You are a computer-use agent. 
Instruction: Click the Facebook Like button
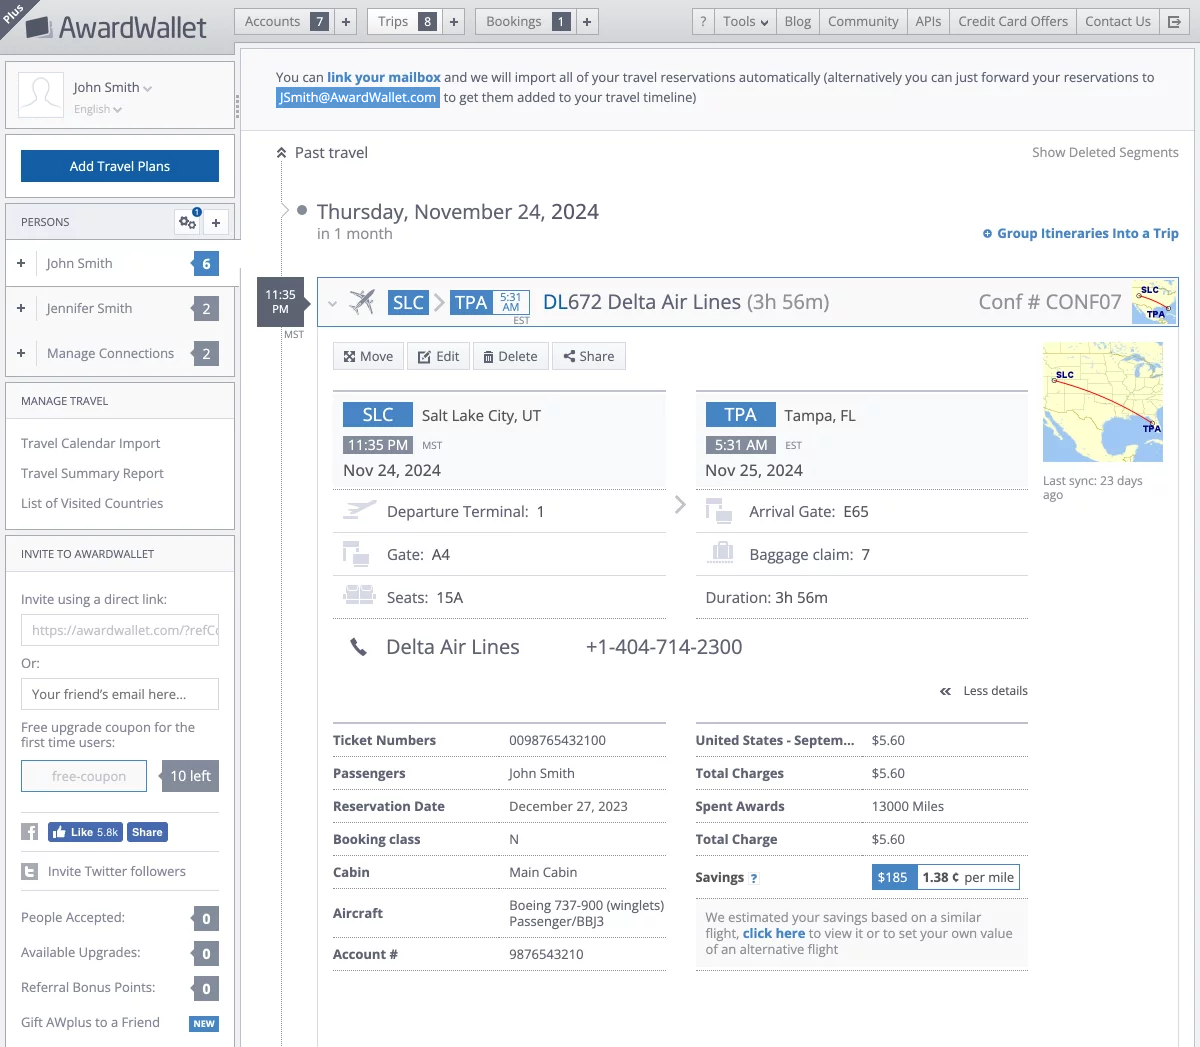85,832
